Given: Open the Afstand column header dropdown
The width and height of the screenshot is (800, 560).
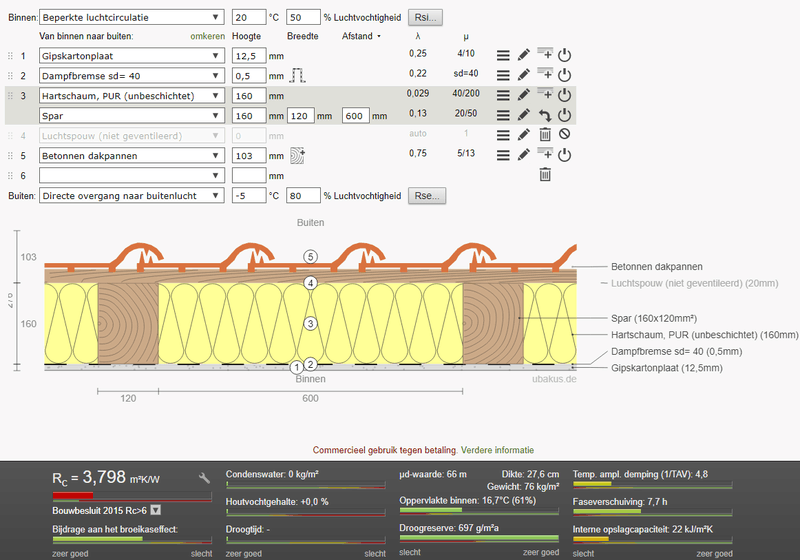Looking at the screenshot, I should (x=361, y=36).
